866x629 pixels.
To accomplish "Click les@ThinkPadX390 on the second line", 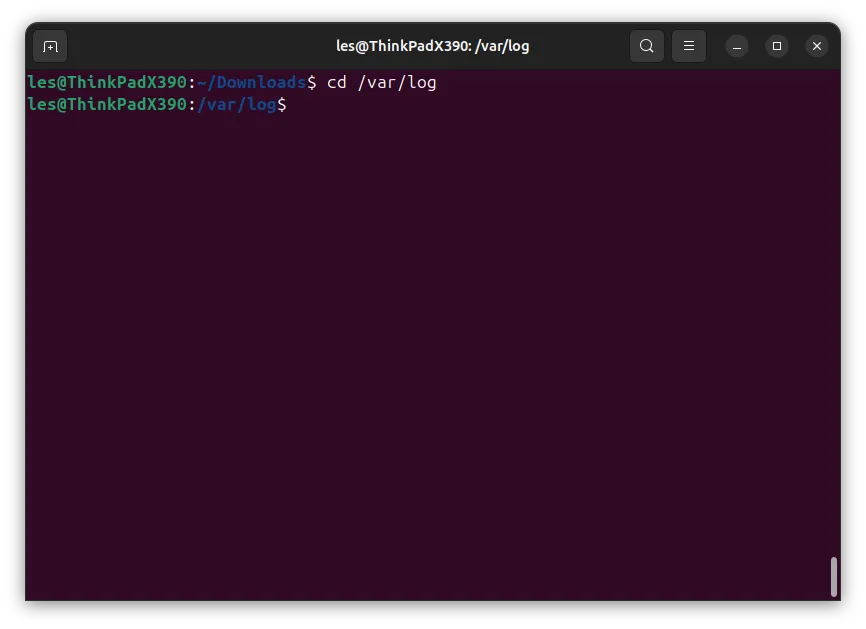I will tap(107, 104).
